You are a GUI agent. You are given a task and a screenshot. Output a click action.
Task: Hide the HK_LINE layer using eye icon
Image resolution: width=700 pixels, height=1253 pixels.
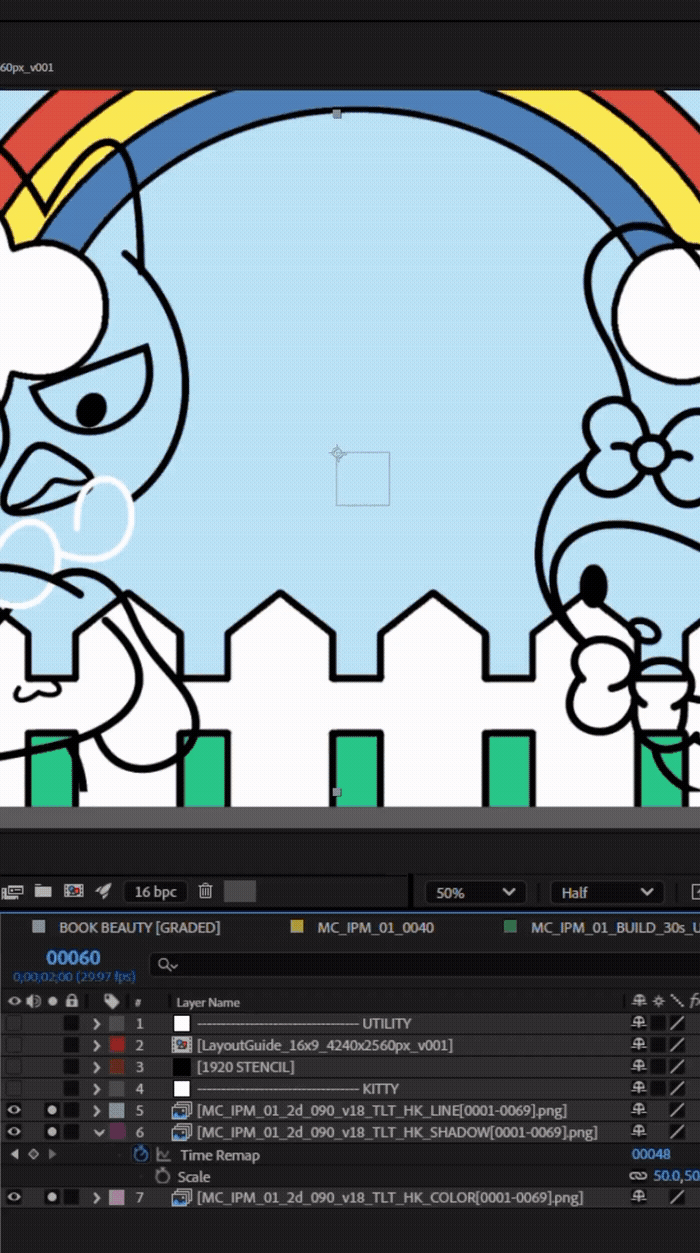click(14, 1110)
